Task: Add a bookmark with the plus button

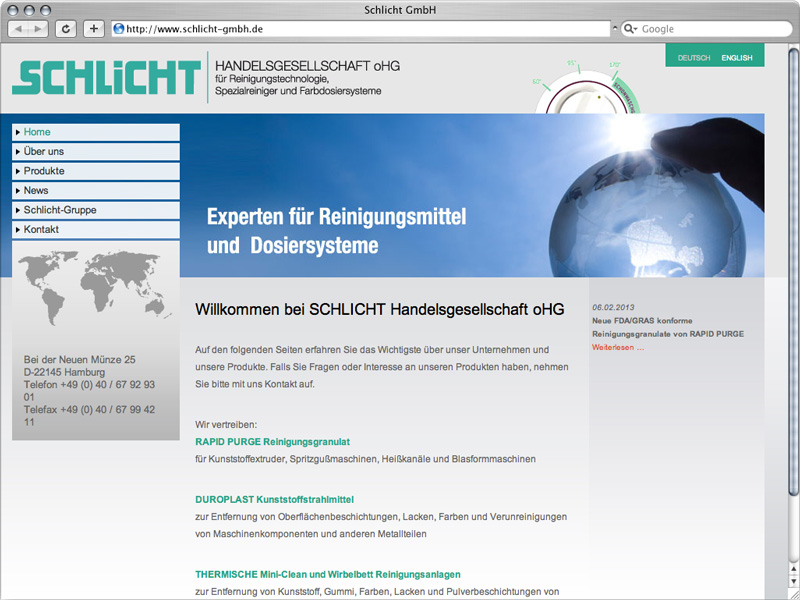Action: pyautogui.click(x=93, y=29)
